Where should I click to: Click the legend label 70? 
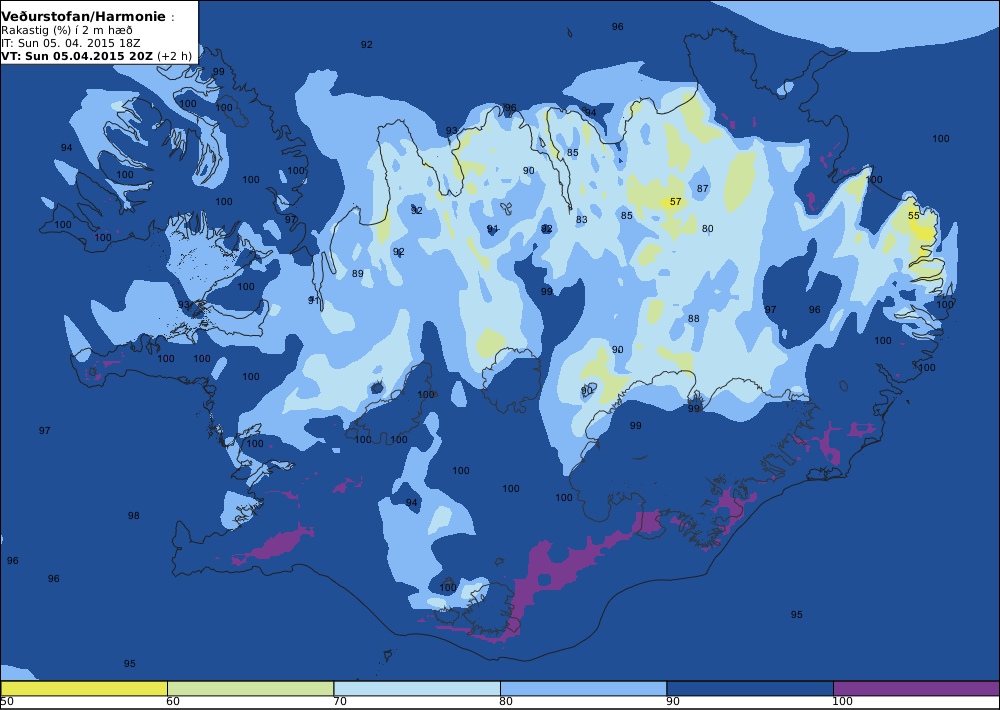[340, 702]
